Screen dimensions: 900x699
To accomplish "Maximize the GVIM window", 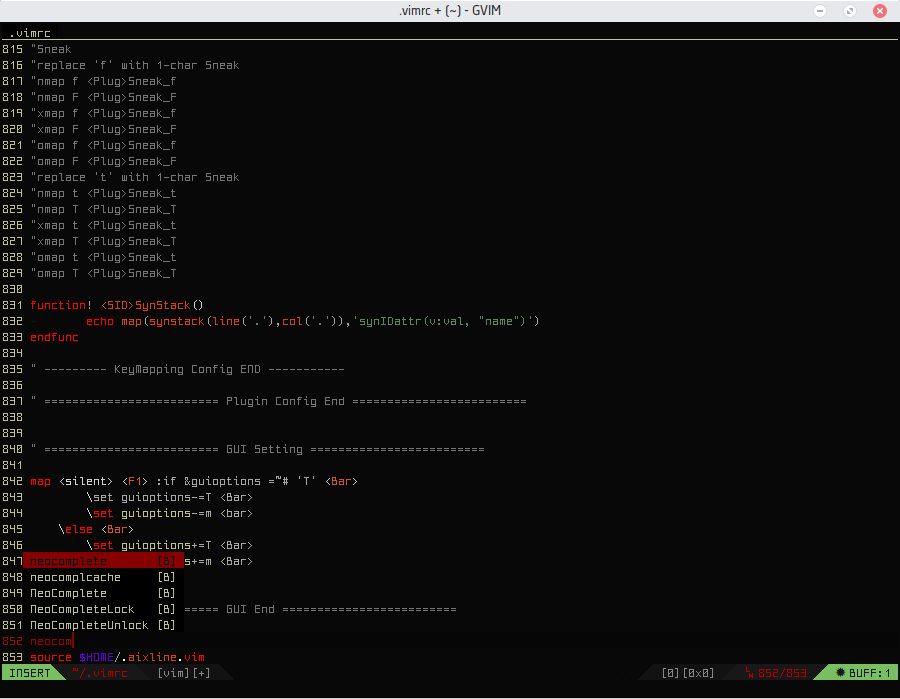I will click(x=850, y=11).
